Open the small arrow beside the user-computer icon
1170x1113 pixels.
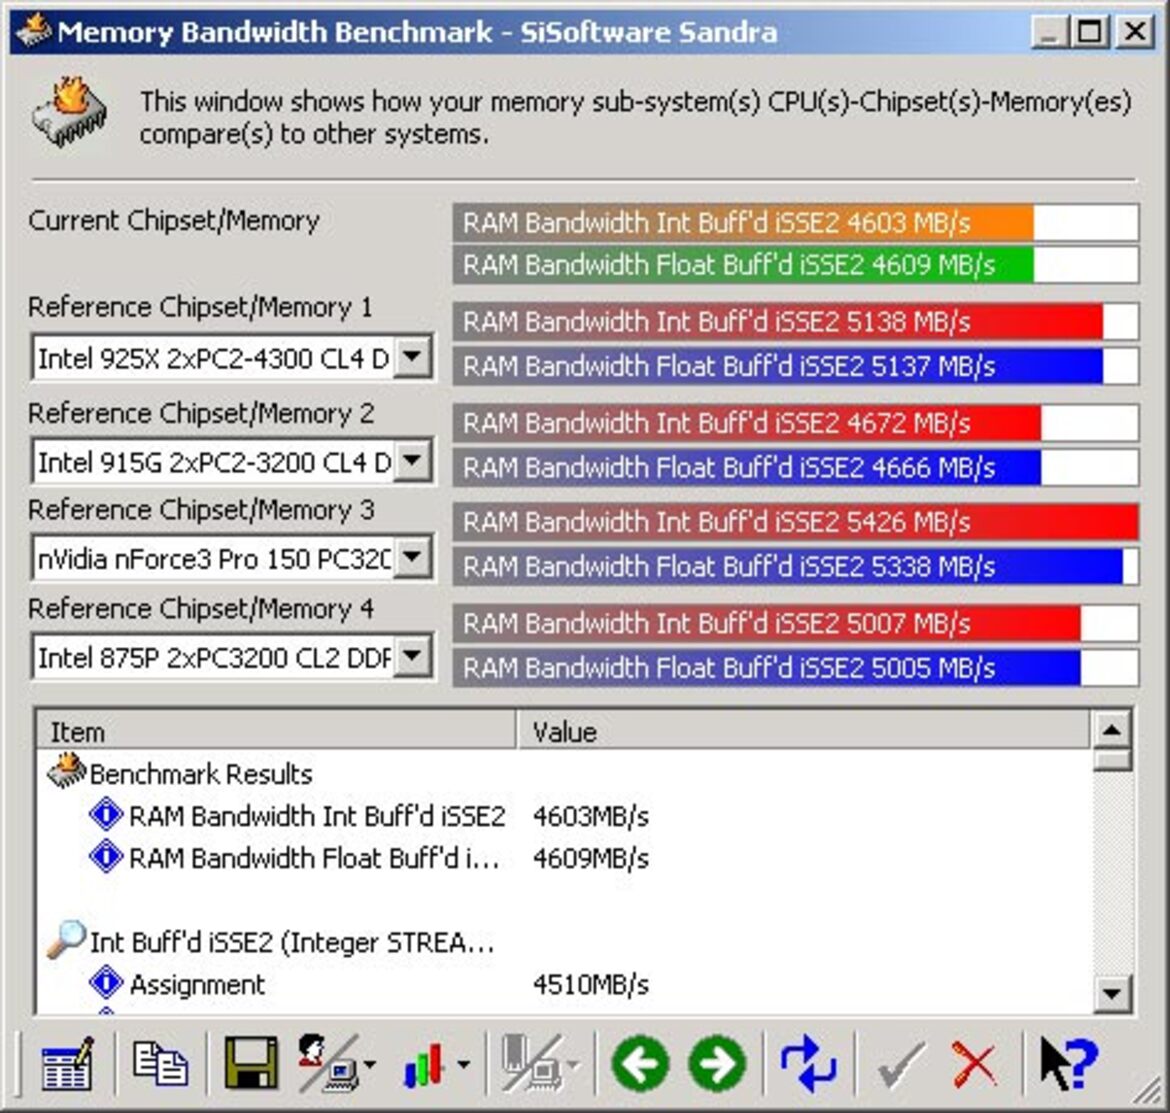point(370,1065)
